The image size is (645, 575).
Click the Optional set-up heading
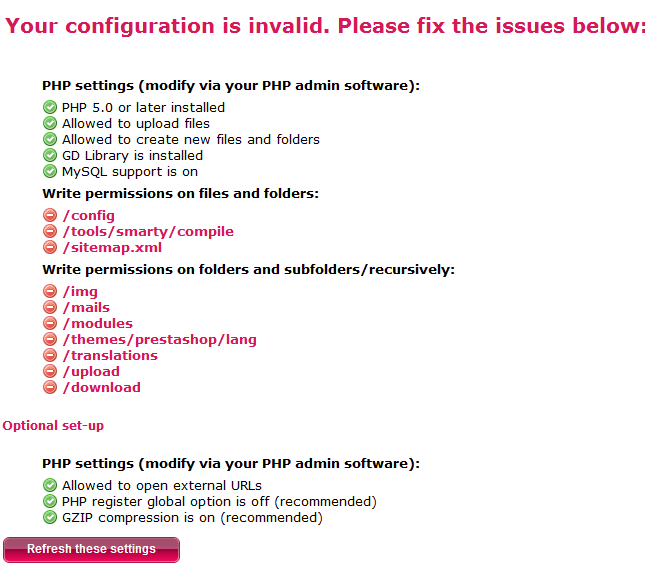point(53,425)
